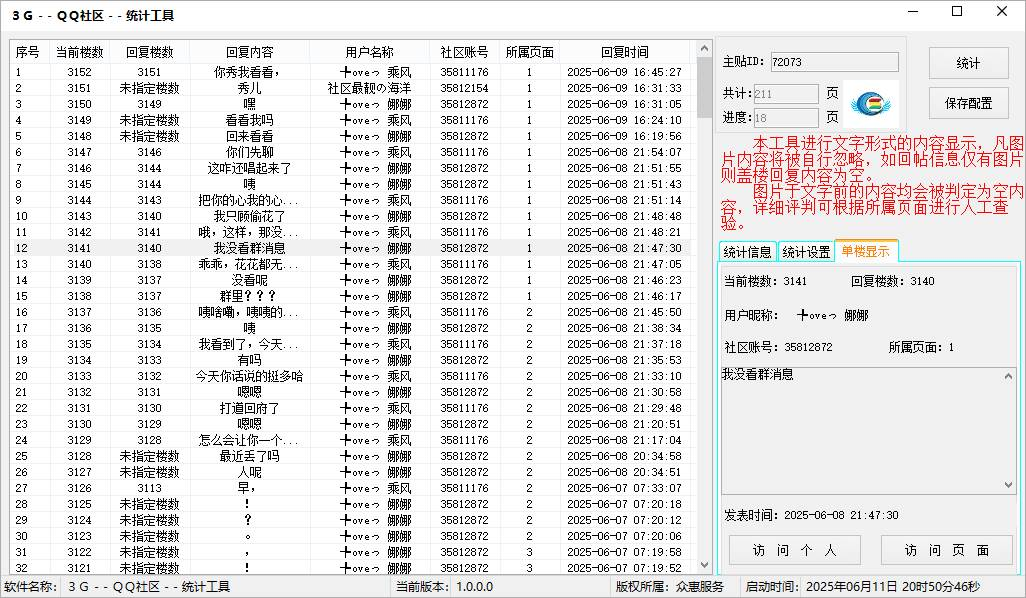1026x598 pixels.
Task: Click the 访问个人 button
Action: pyautogui.click(x=794, y=550)
